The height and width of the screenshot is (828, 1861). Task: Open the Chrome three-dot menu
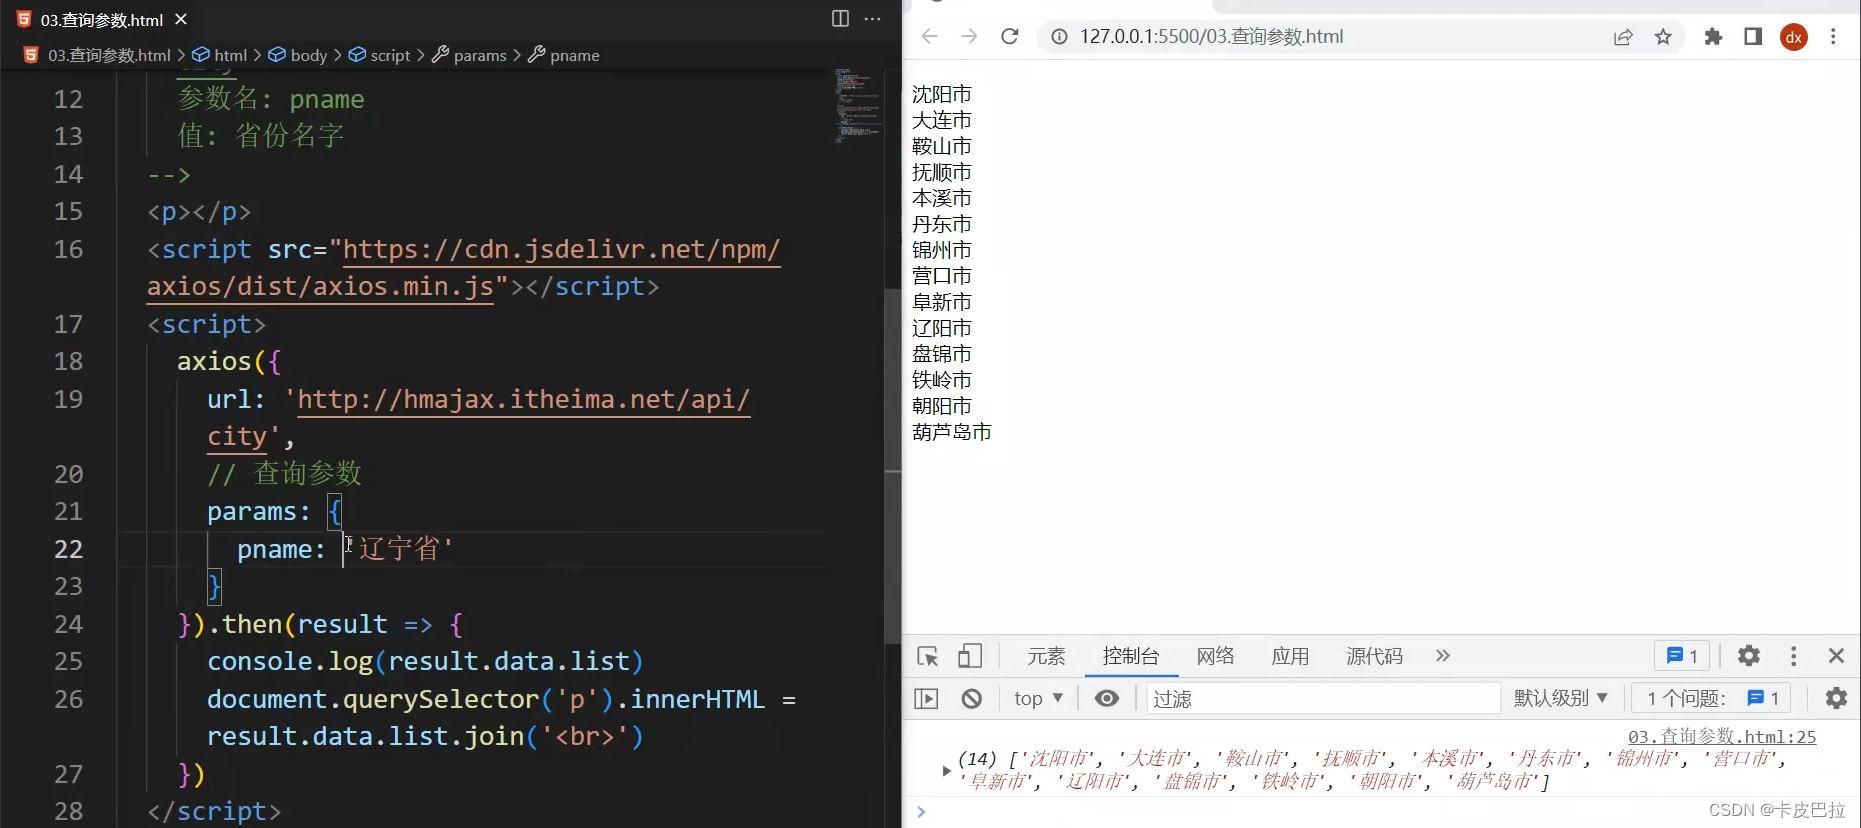click(1833, 37)
